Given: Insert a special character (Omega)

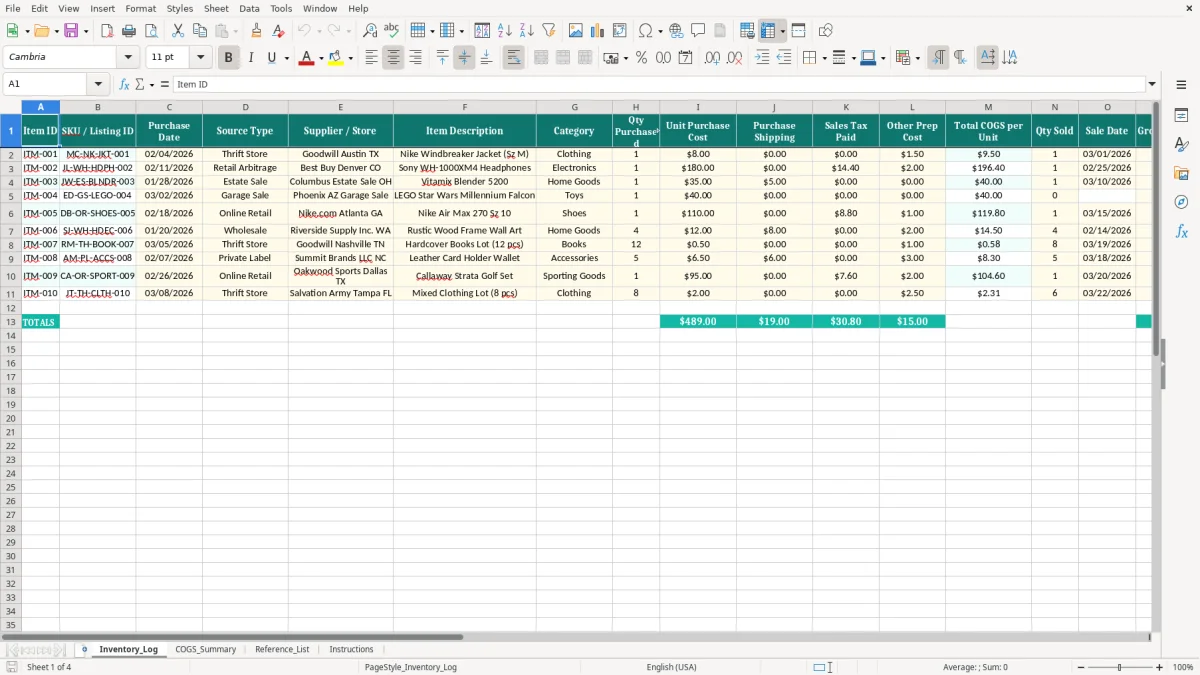Looking at the screenshot, I should pos(646,31).
